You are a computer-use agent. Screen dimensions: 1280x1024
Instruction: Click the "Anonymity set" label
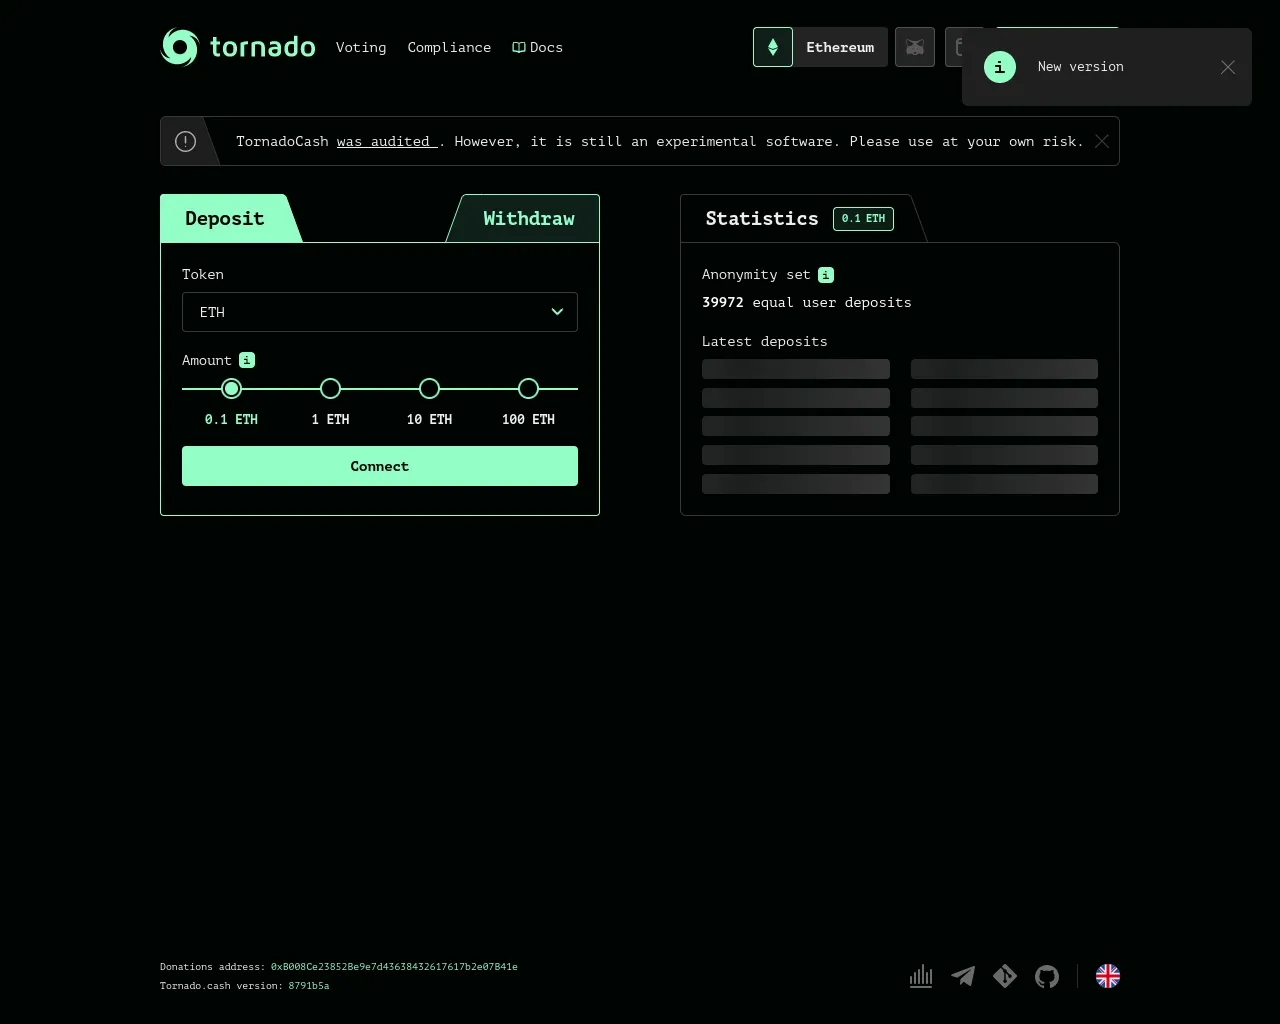(x=756, y=275)
